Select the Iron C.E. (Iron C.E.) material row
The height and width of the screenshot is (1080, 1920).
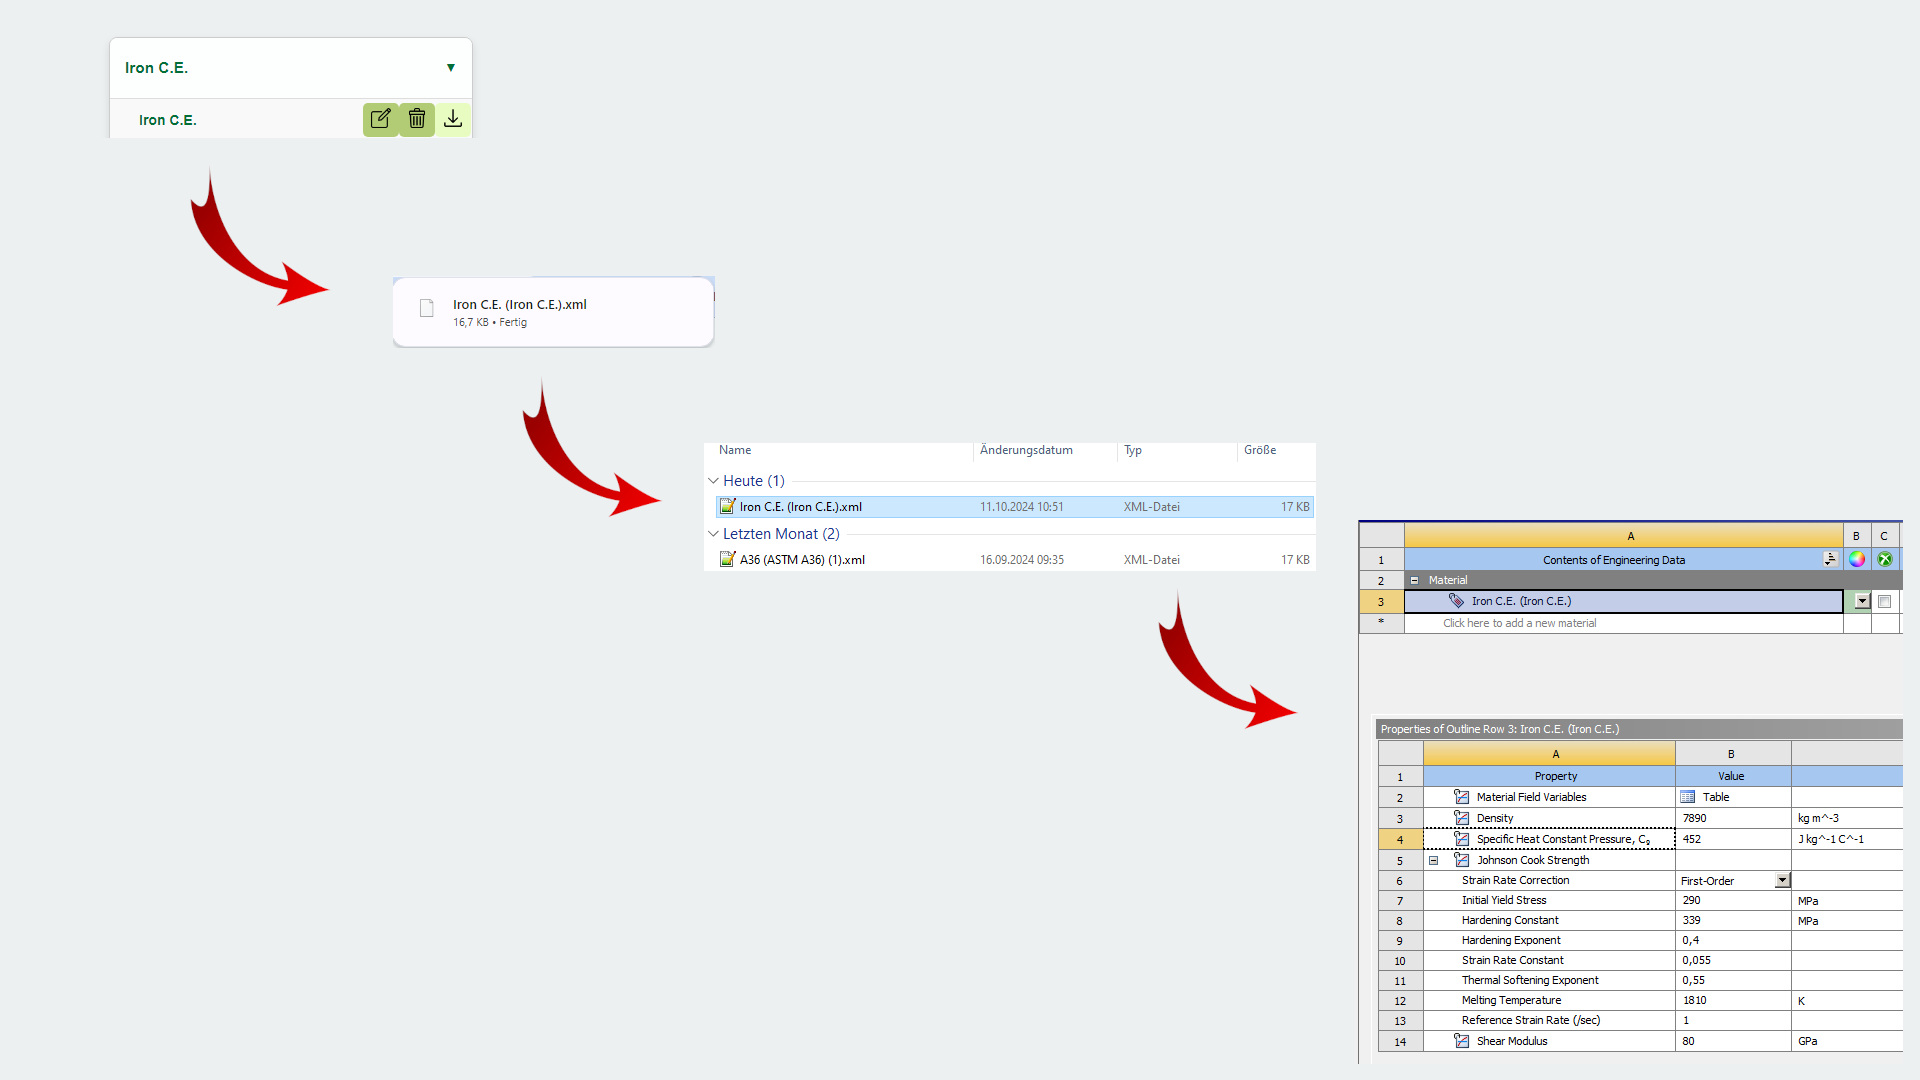pos(1623,601)
